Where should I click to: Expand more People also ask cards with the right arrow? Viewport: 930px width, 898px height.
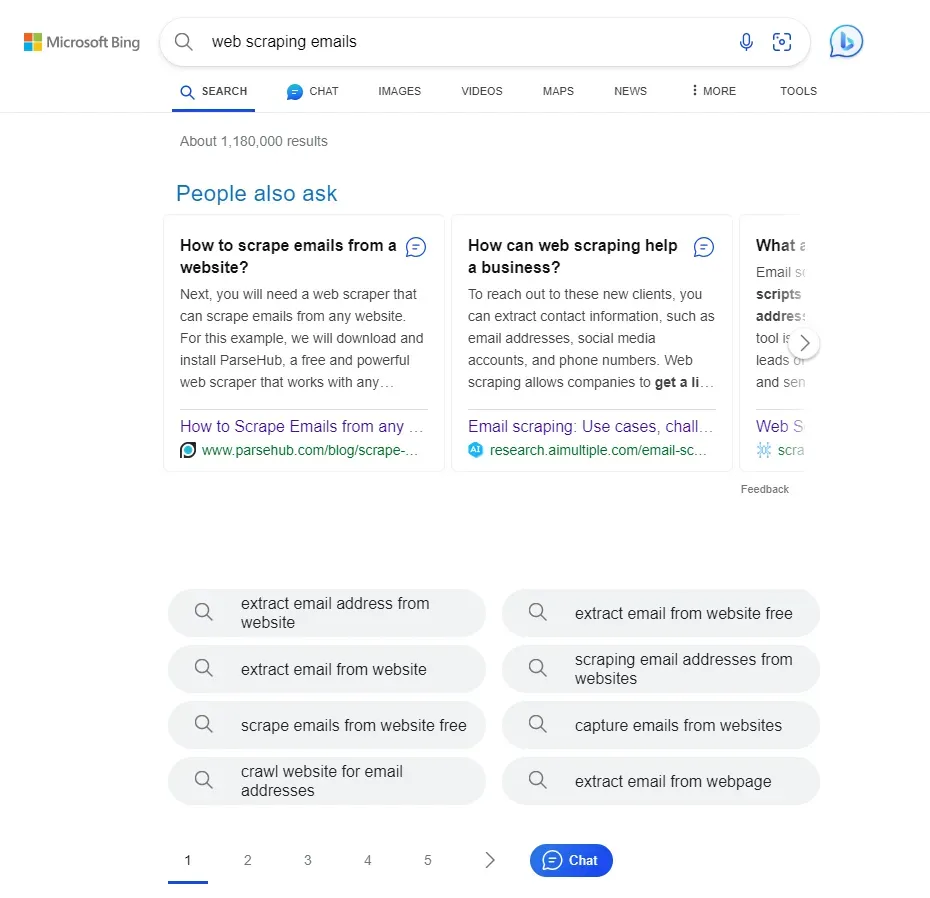point(804,342)
